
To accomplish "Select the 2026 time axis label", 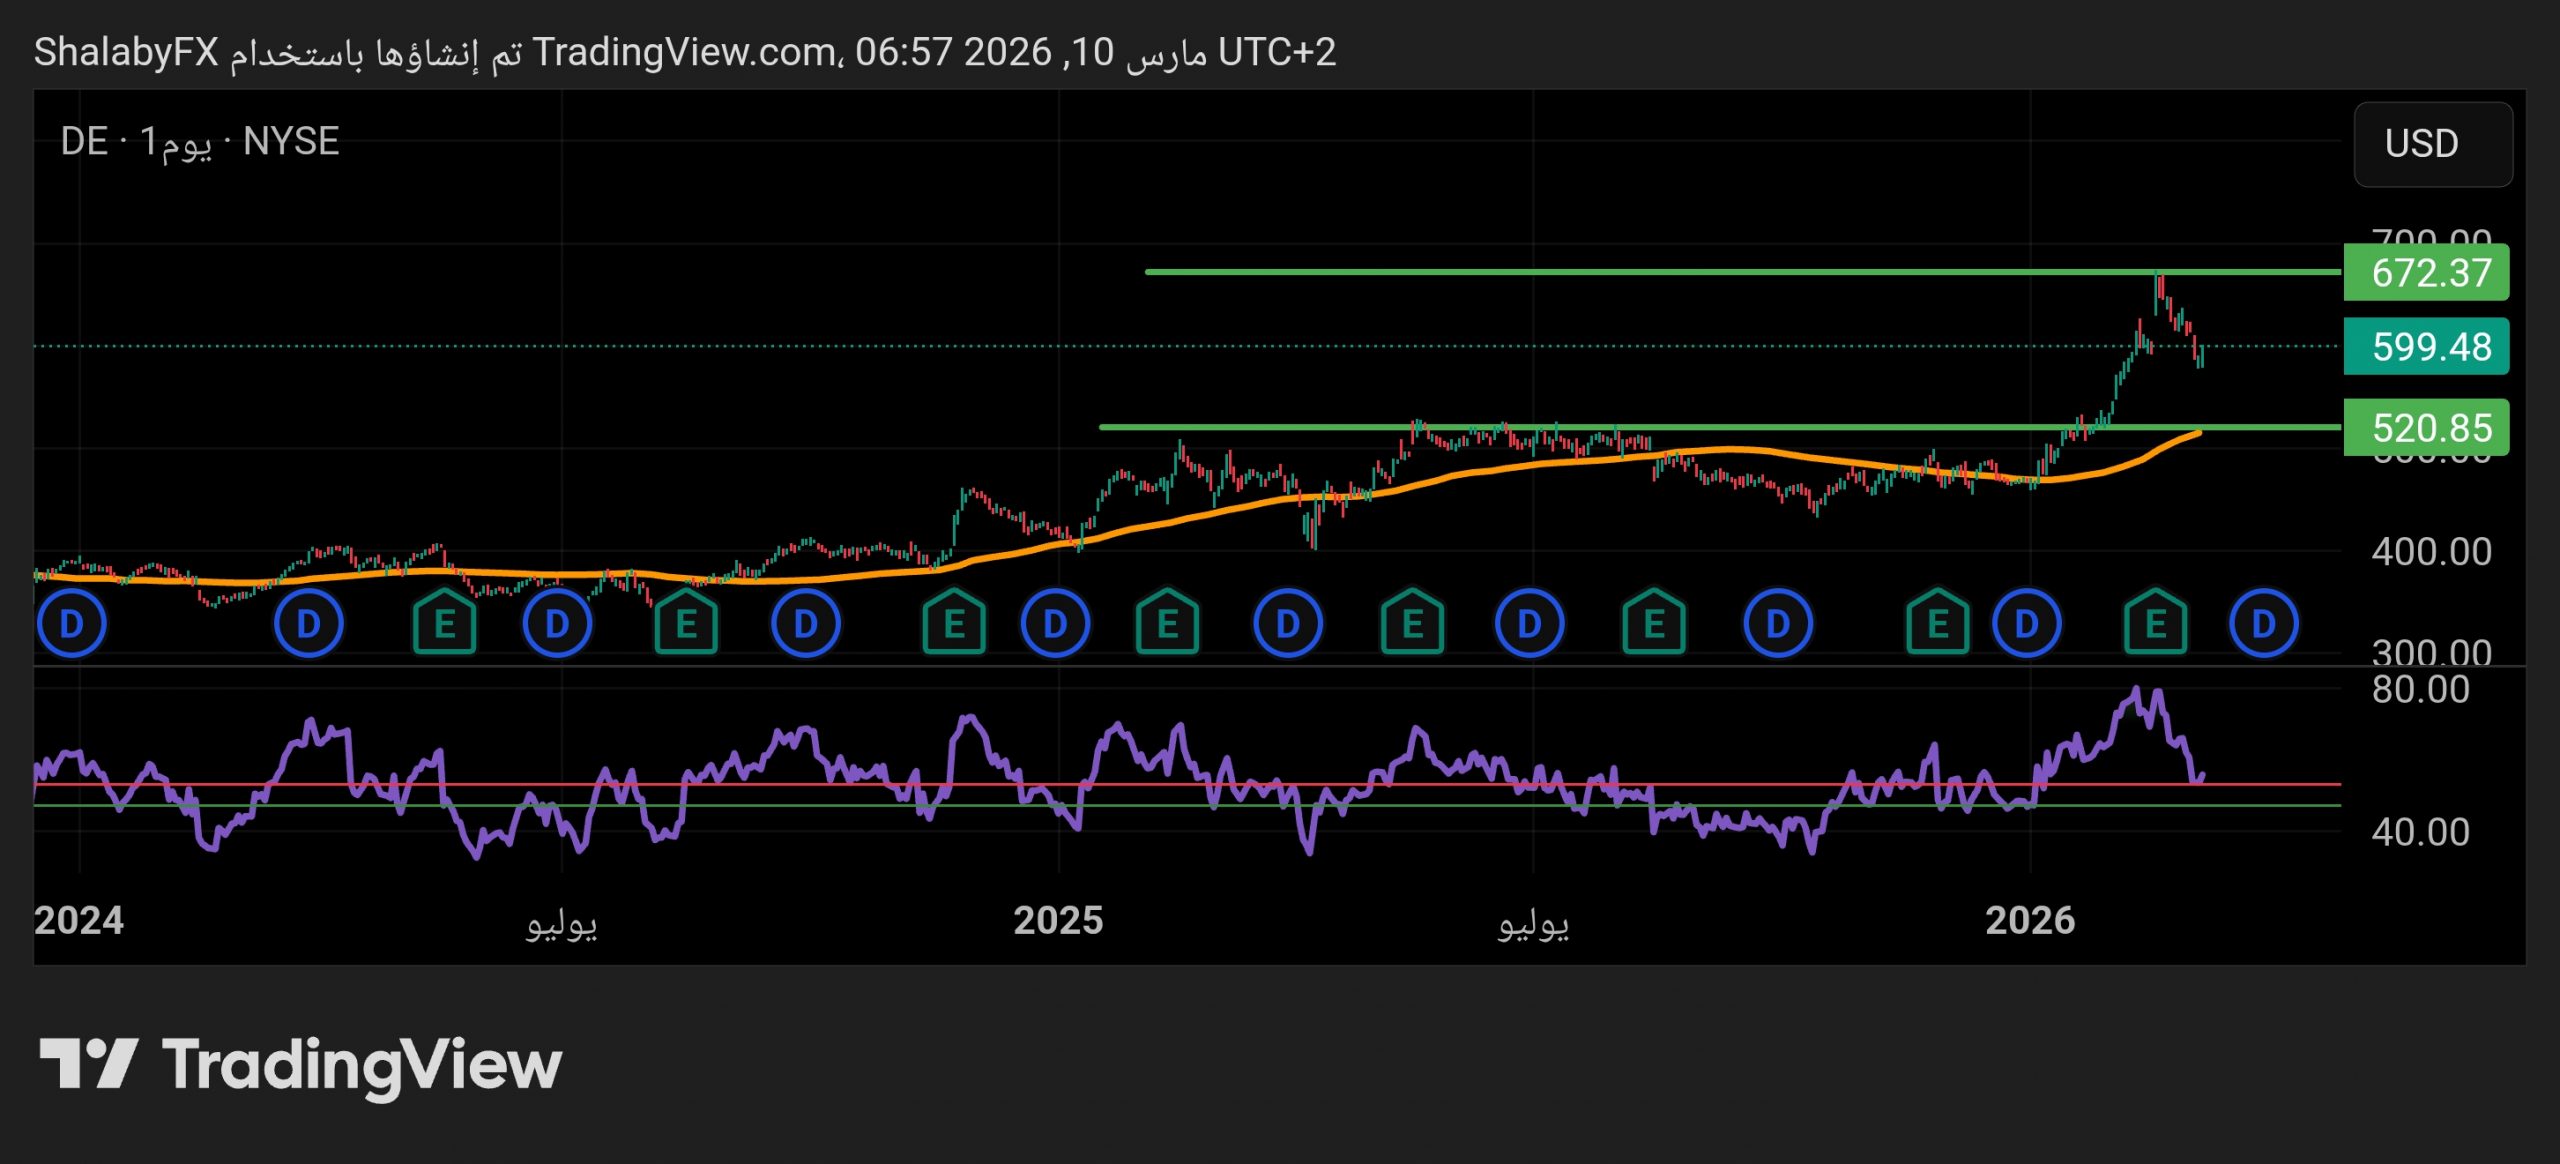I will 2030,920.
